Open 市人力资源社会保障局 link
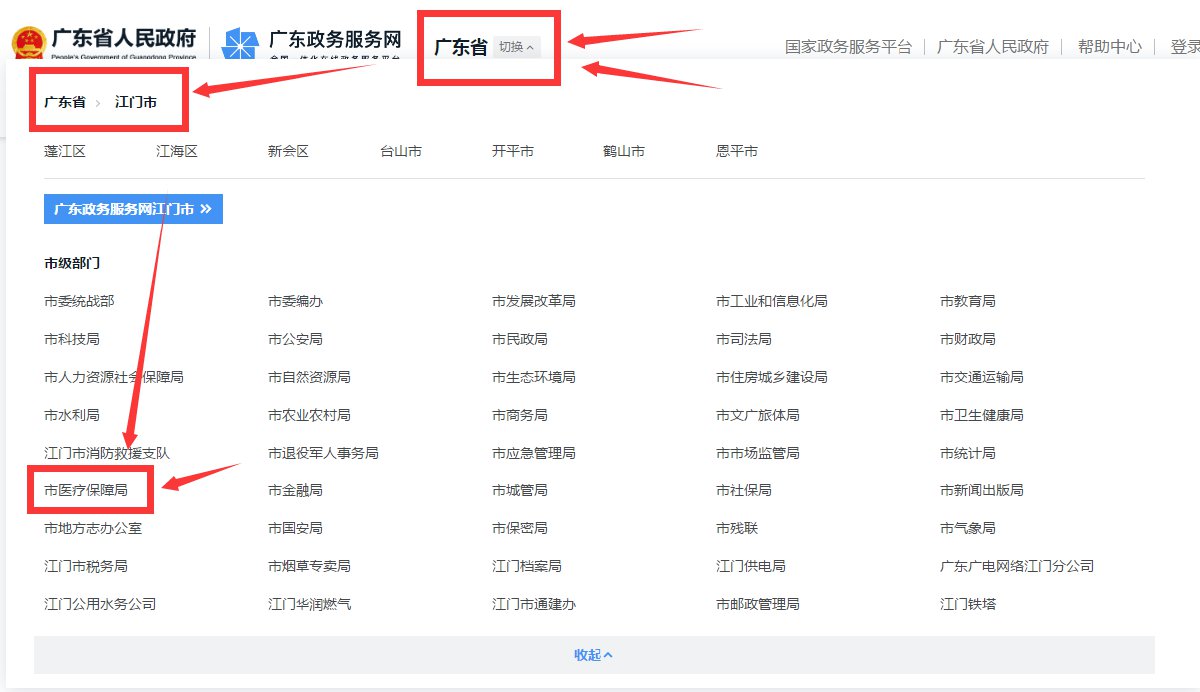 [x=113, y=377]
